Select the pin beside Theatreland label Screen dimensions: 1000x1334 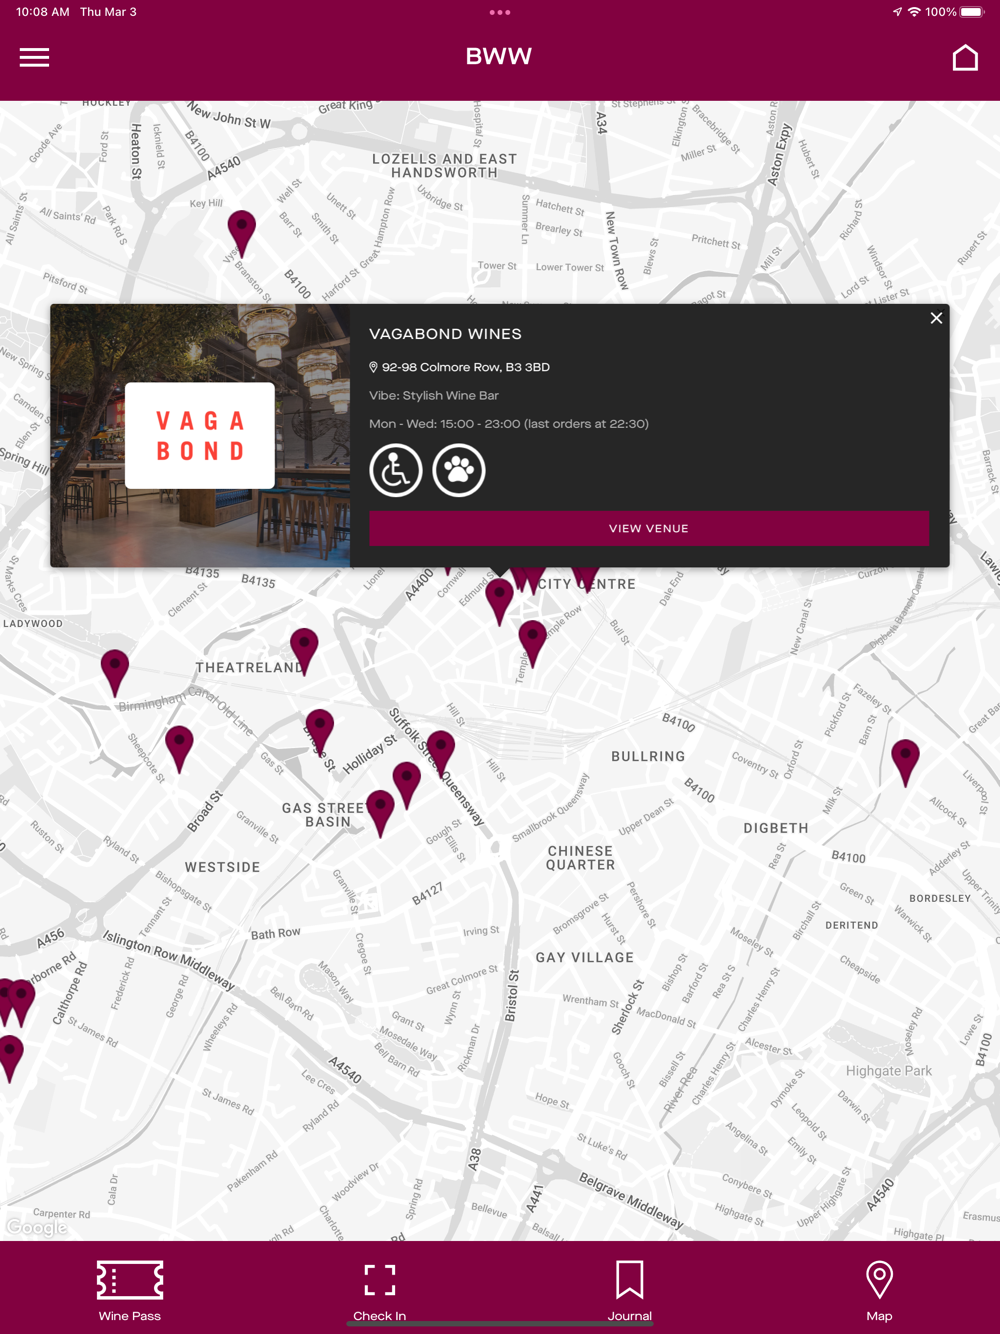click(x=304, y=651)
